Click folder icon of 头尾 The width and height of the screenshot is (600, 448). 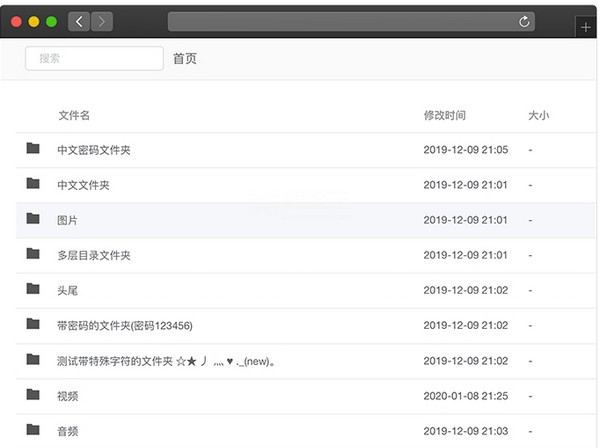(x=33, y=289)
